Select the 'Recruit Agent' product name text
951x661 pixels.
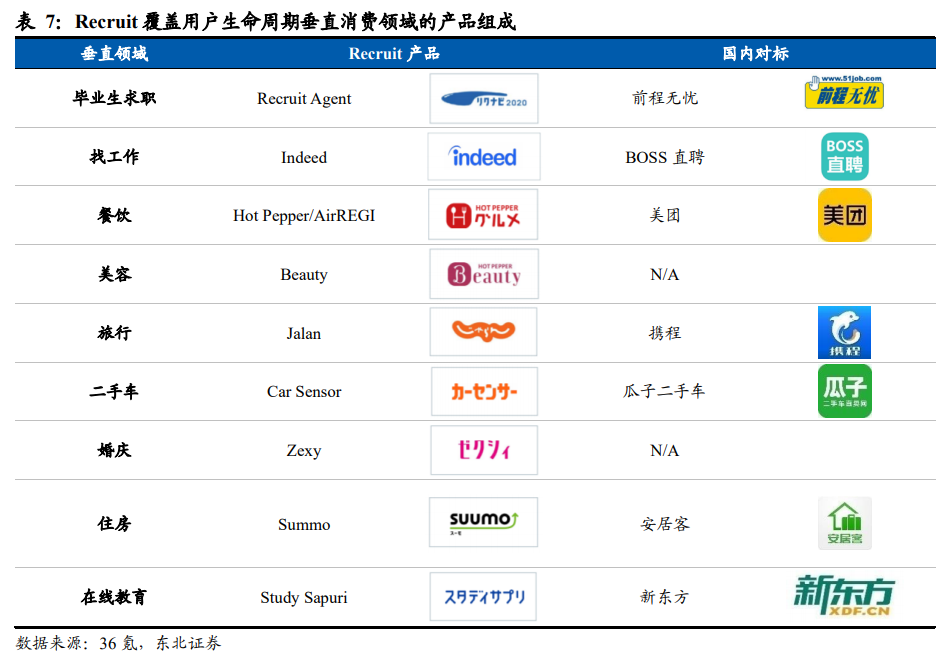click(304, 98)
